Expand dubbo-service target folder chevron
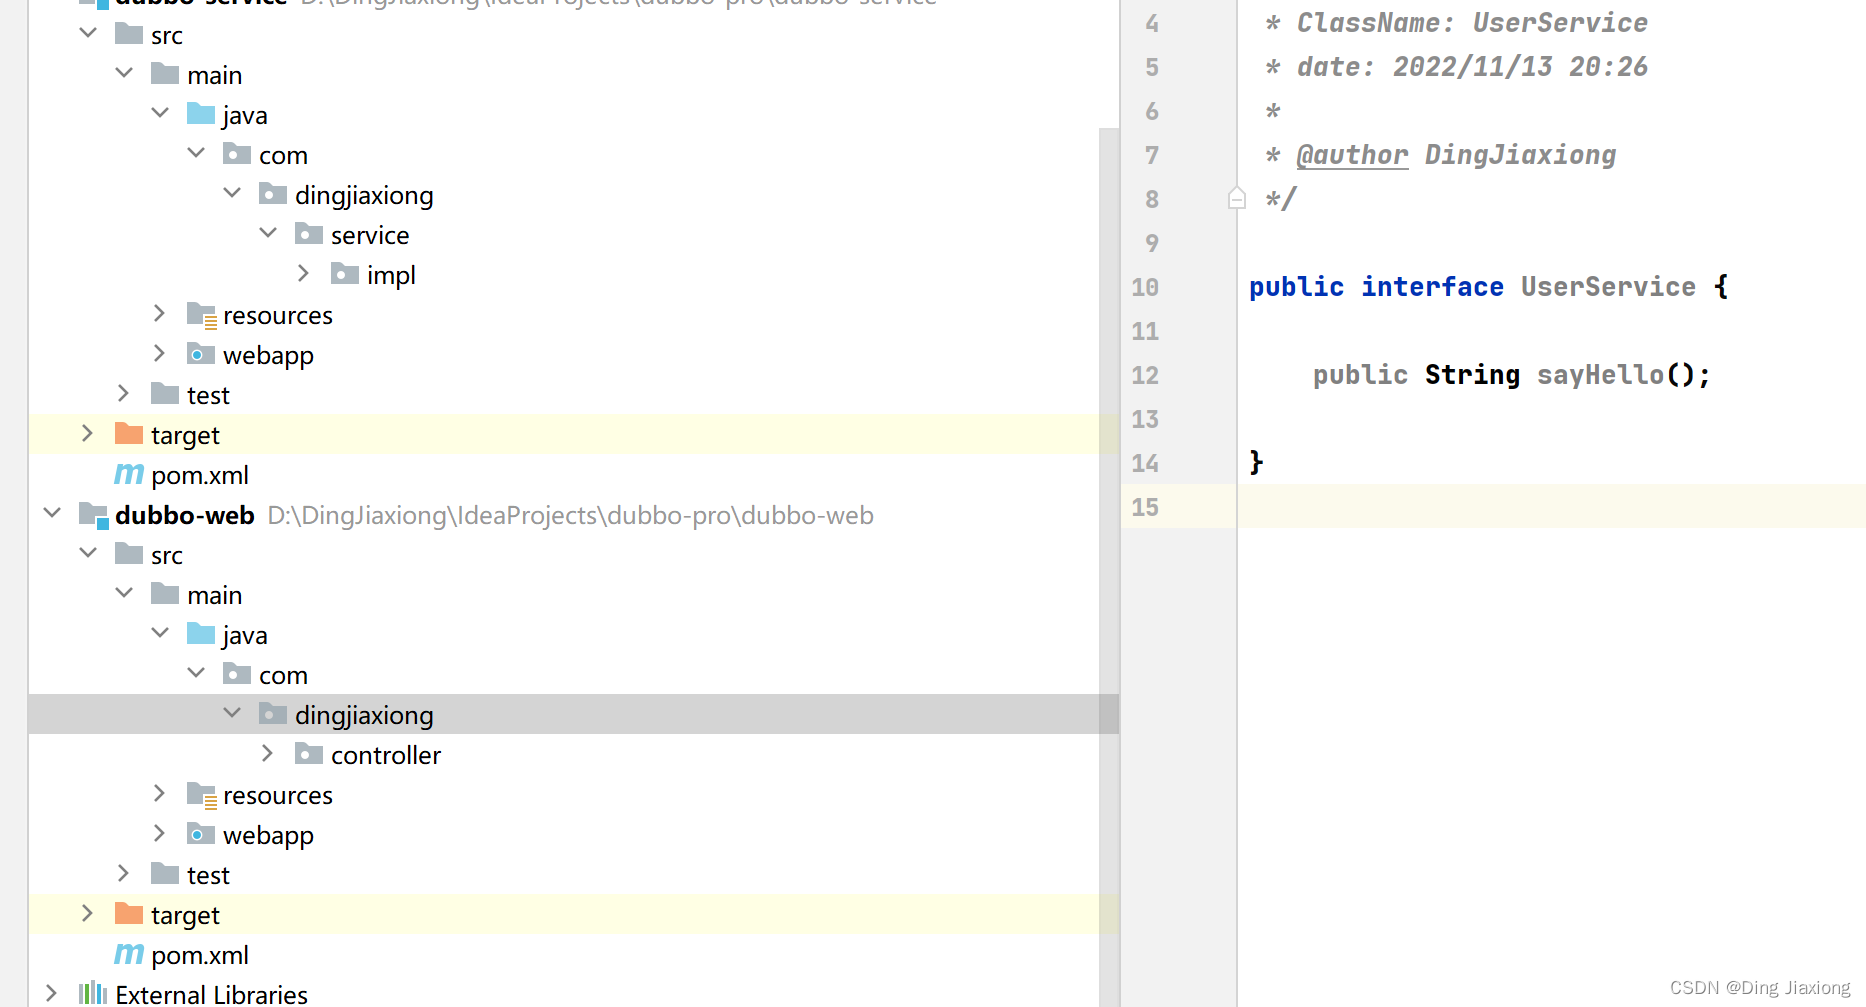Screen dimensions: 1866x1007 pyautogui.click(x=87, y=433)
